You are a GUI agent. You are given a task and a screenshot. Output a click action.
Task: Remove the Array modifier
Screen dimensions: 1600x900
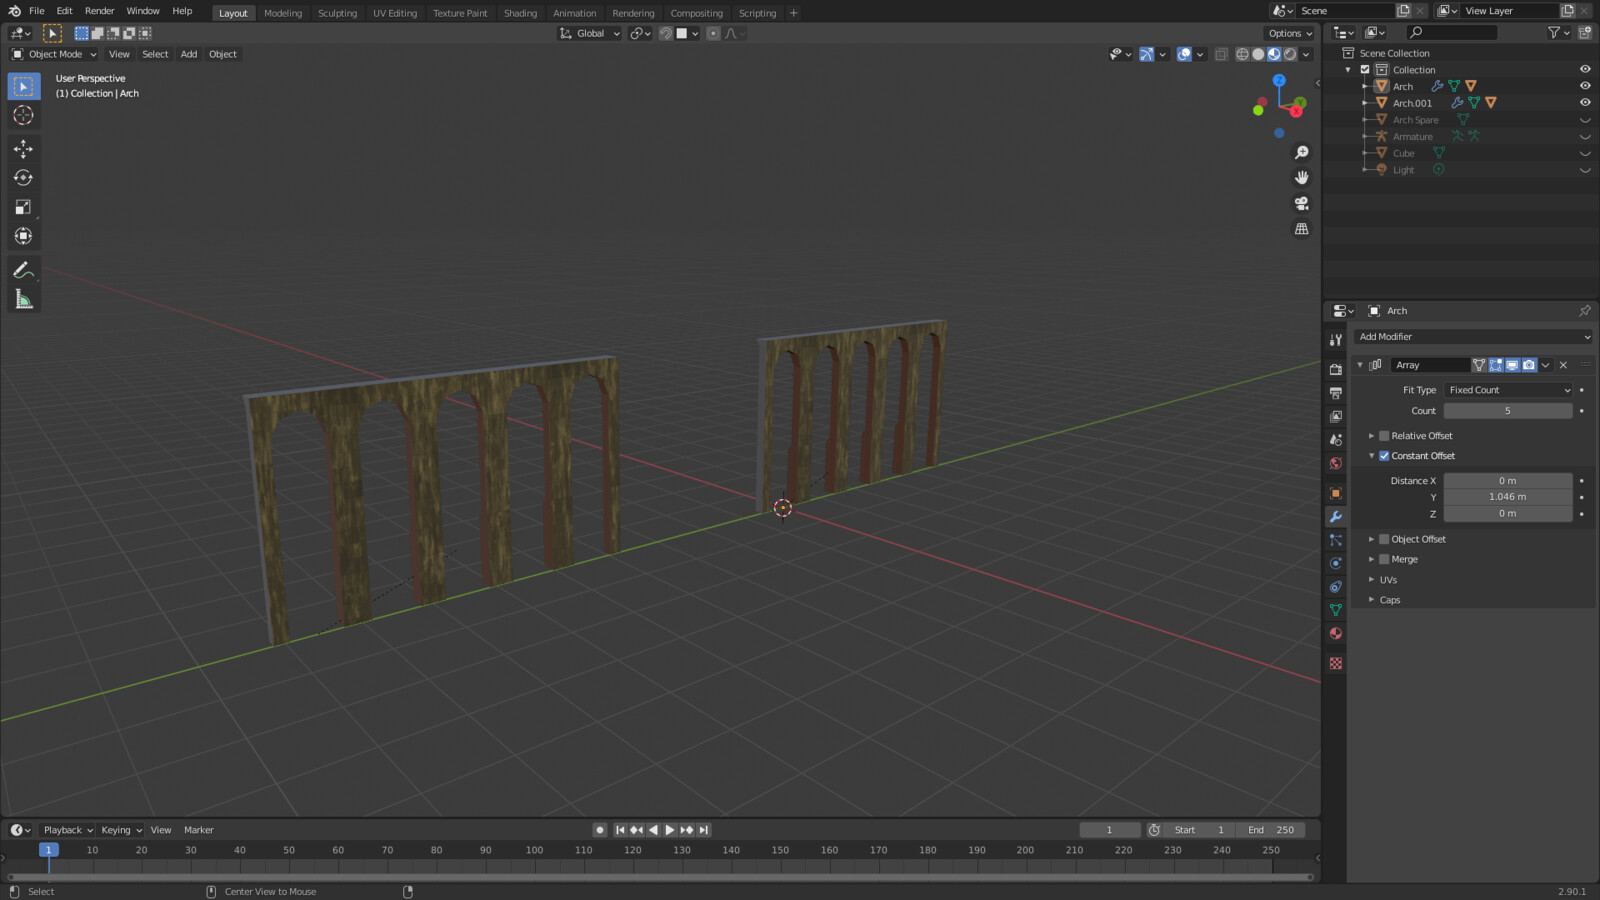click(x=1563, y=365)
